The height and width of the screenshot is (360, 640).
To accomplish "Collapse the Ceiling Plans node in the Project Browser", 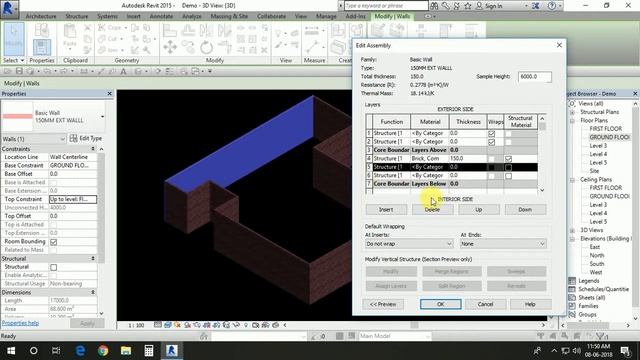I will click(572, 180).
